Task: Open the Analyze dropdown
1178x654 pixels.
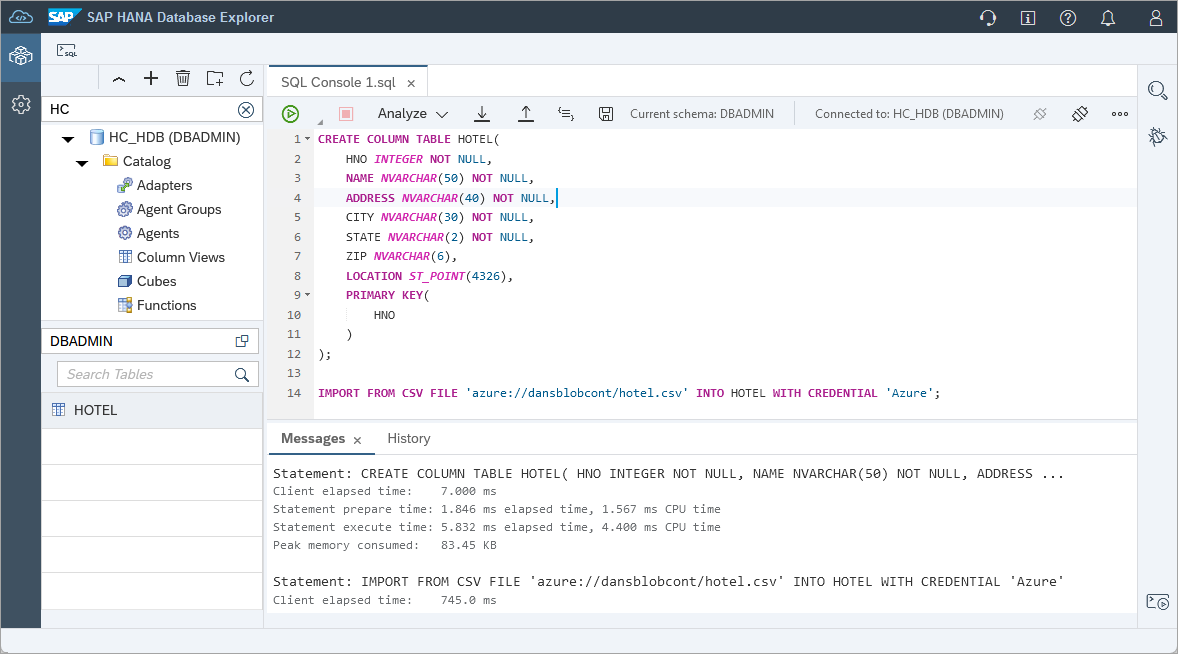Action: 412,113
